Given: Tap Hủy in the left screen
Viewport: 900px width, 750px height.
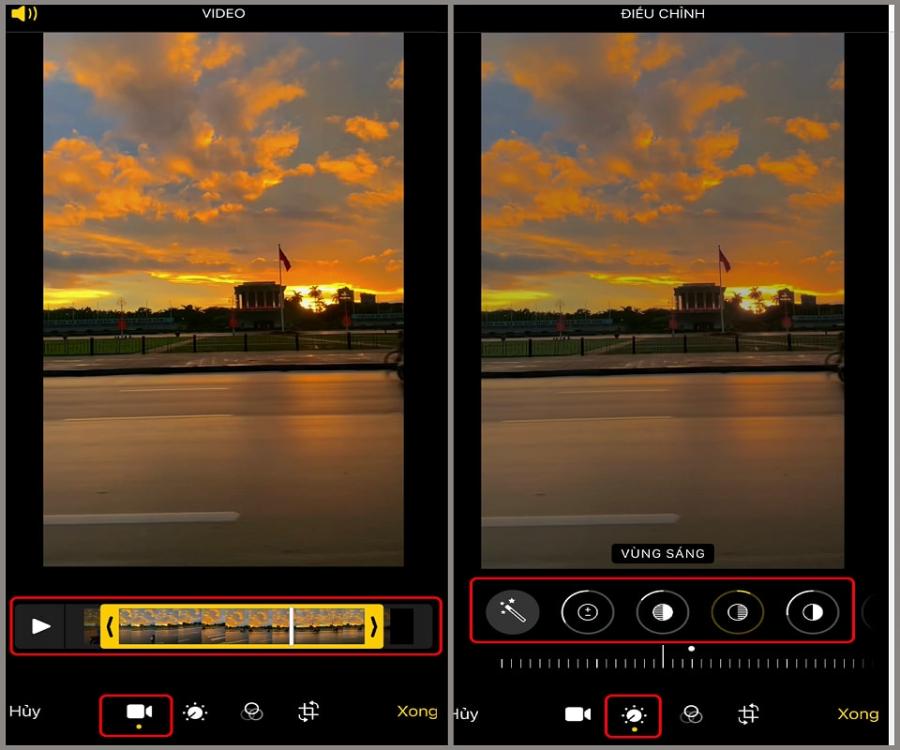Looking at the screenshot, I should pyautogui.click(x=25, y=712).
